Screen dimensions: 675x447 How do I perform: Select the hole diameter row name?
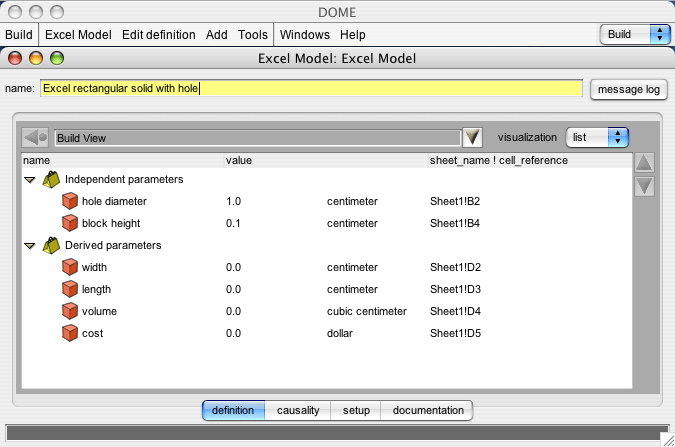pyautogui.click(x=114, y=201)
